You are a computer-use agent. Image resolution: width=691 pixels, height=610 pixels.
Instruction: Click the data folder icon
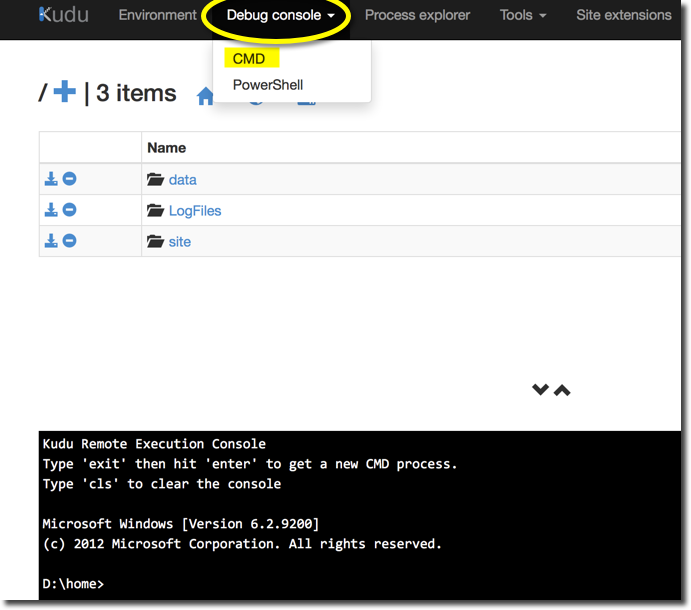155,179
